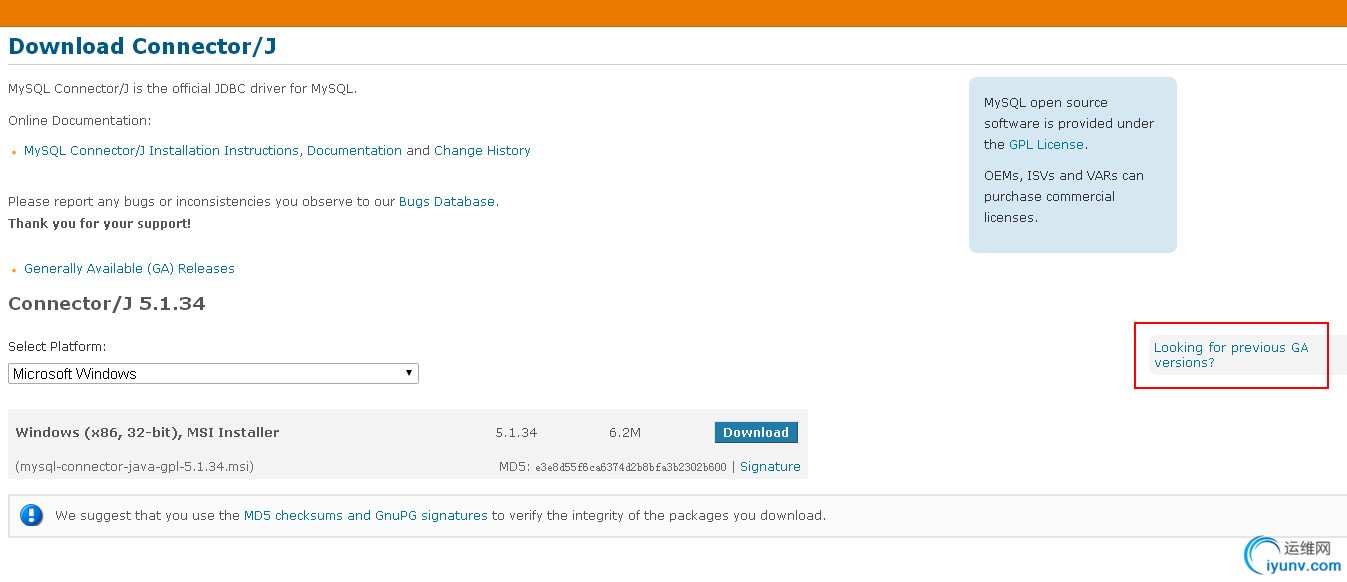This screenshot has width=1347, height=582.
Task: Open the Bugs Database link
Action: click(x=447, y=202)
